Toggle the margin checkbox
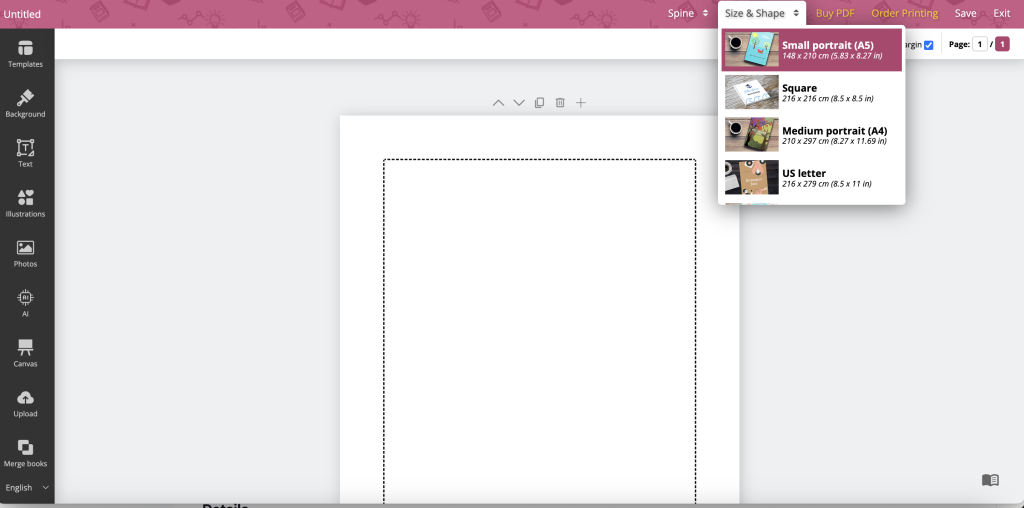 coord(929,45)
